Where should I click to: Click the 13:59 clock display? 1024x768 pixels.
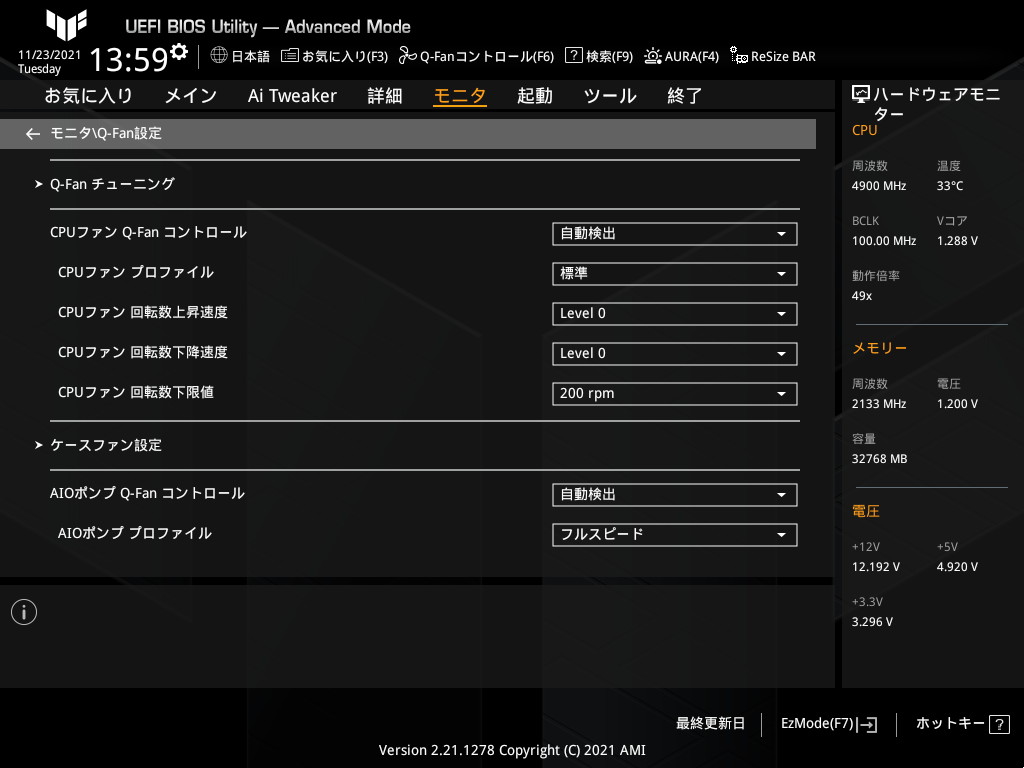(x=129, y=59)
